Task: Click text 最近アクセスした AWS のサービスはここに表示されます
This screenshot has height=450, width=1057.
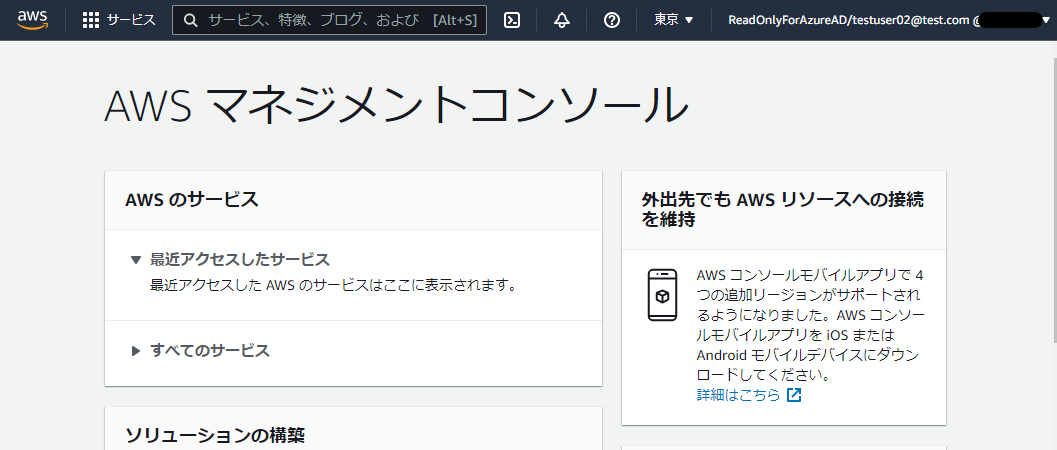Action: 333,286
